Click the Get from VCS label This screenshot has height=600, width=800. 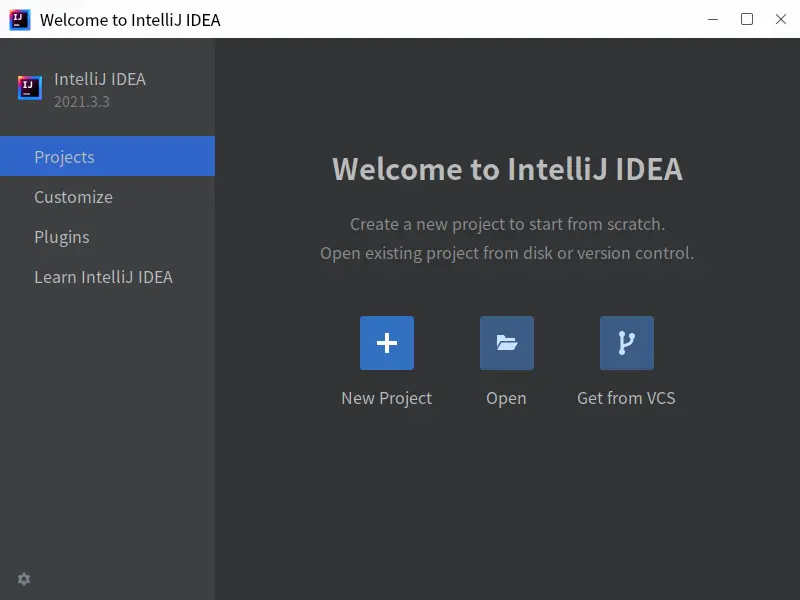pyautogui.click(x=627, y=398)
